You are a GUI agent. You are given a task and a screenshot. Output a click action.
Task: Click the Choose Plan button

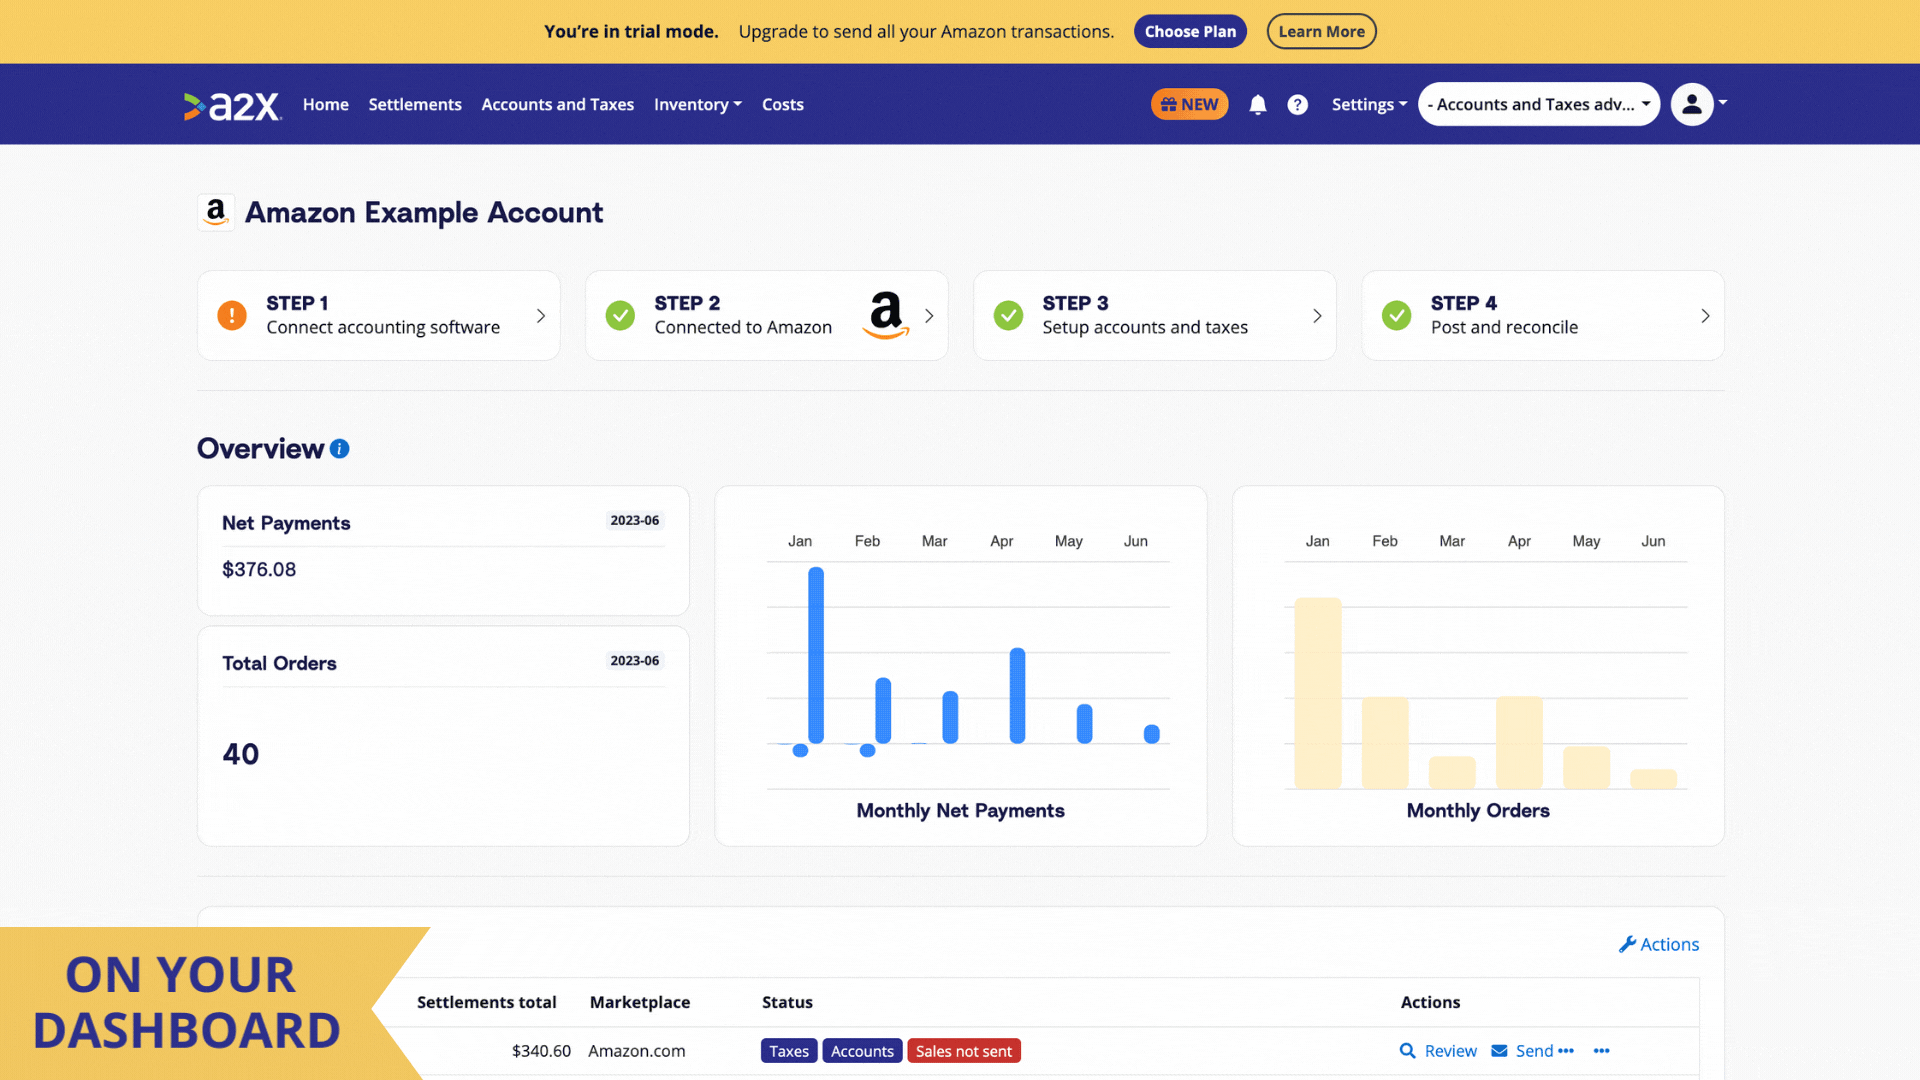(1190, 31)
